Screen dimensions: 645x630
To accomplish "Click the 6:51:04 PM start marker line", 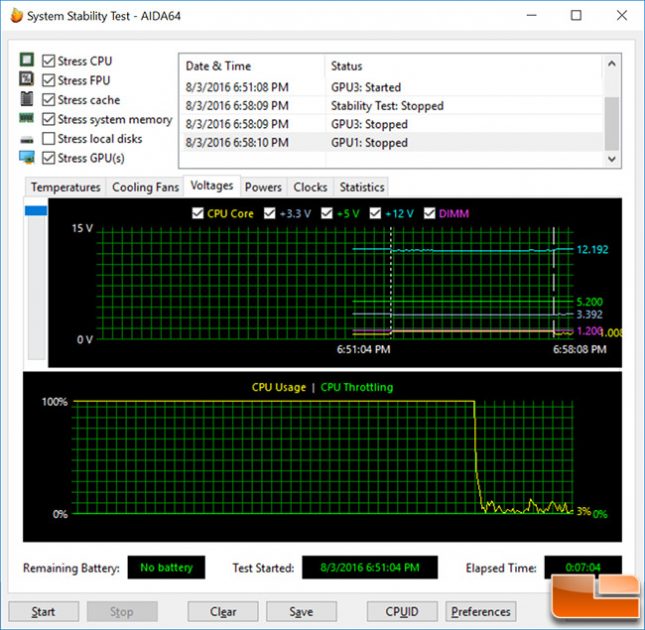I will click(x=391, y=284).
